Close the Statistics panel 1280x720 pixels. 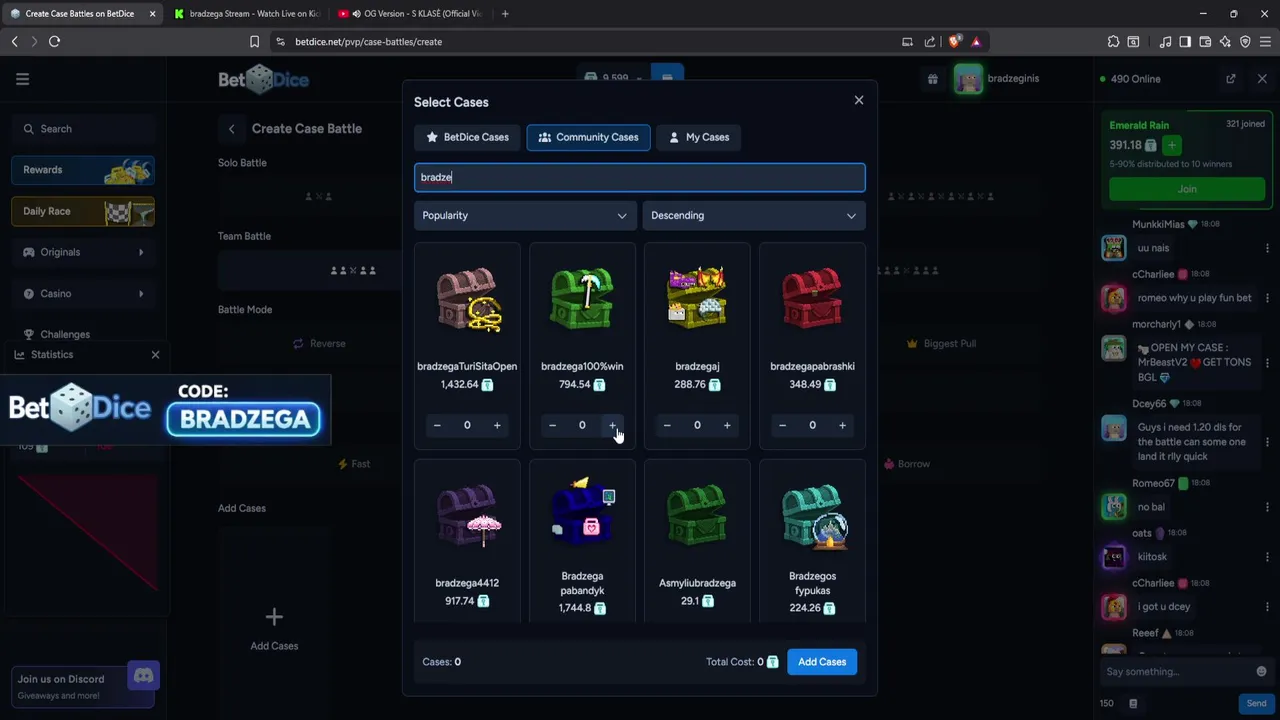pos(155,355)
